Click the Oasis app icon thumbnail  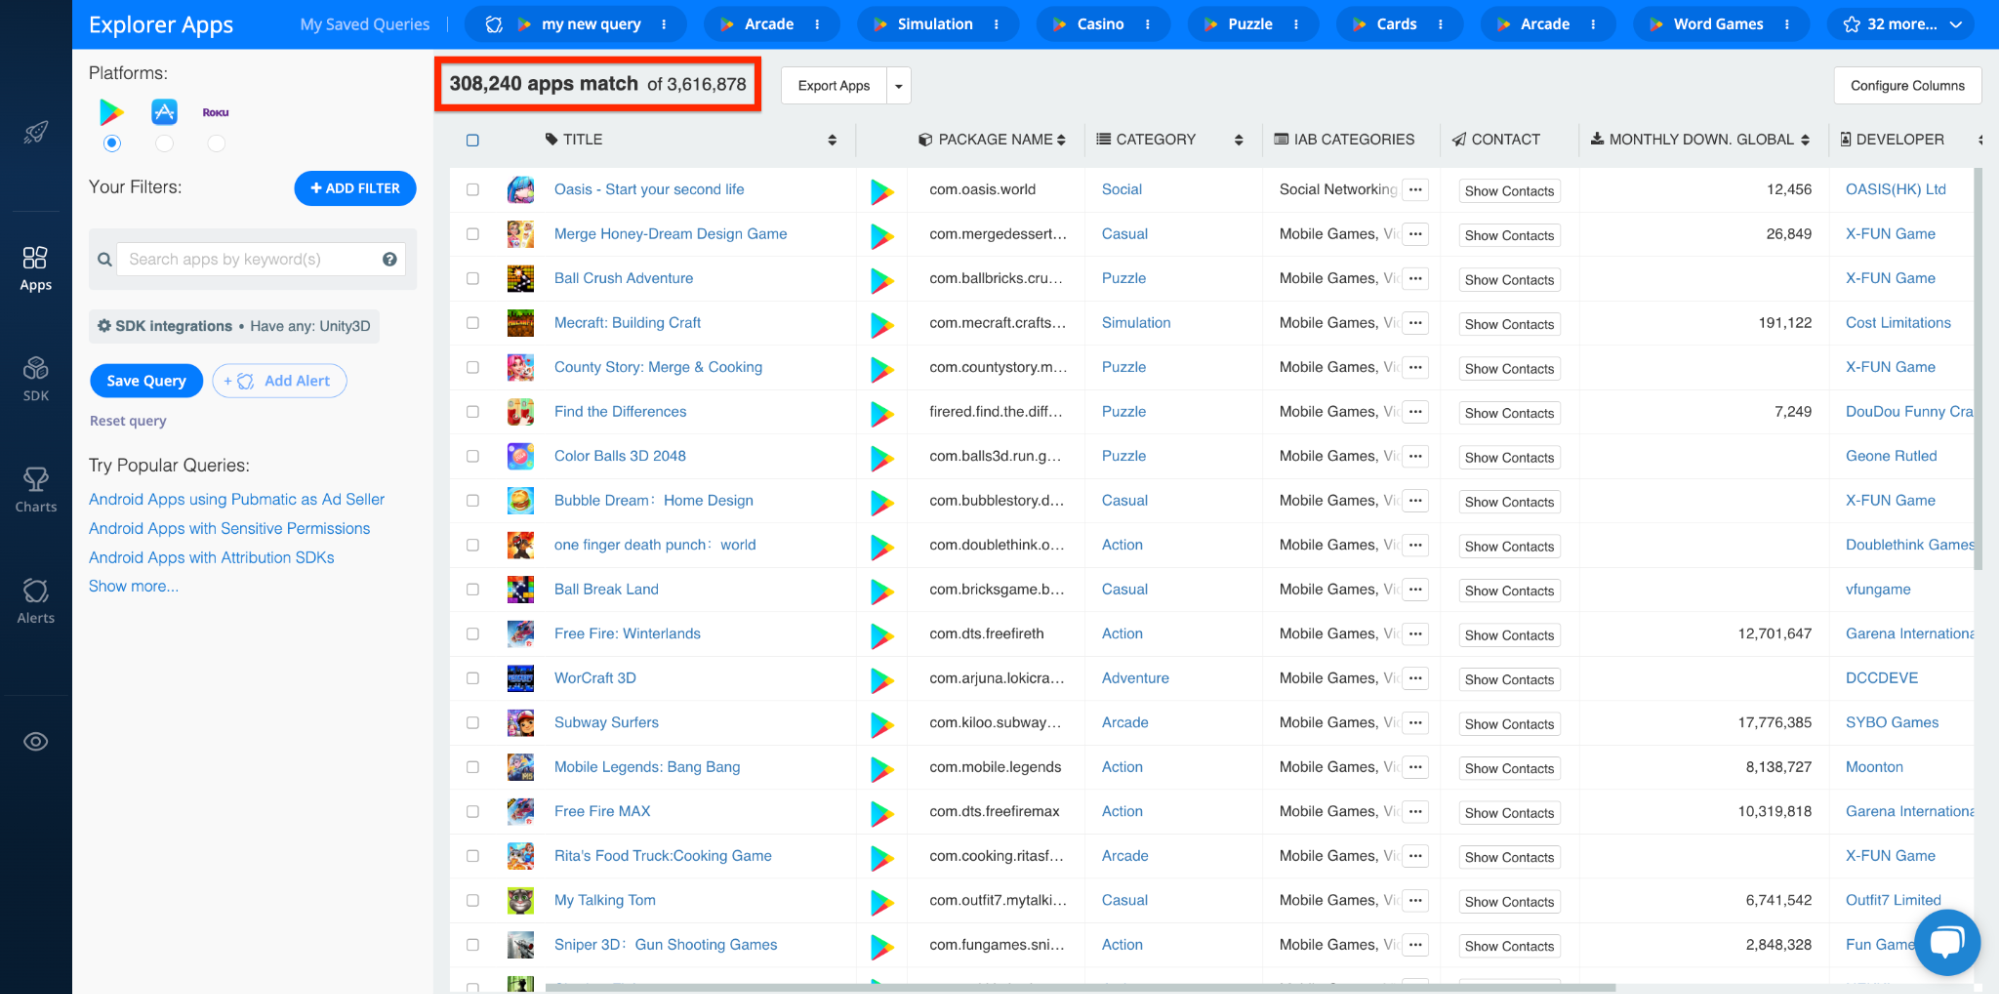click(520, 189)
